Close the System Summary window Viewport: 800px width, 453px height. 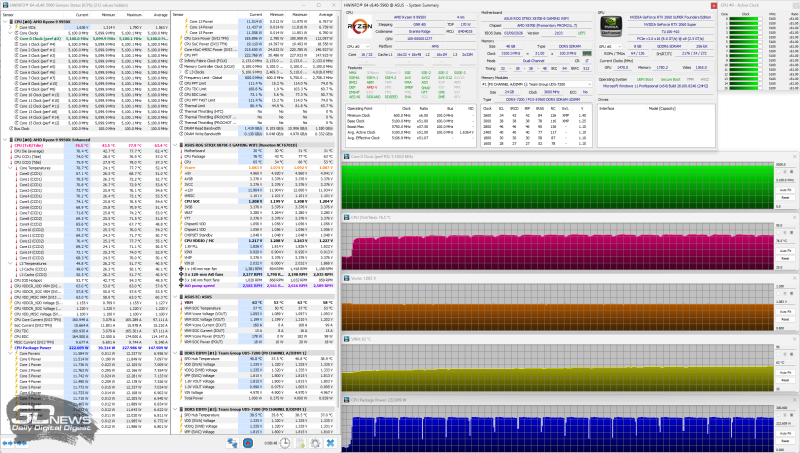click(713, 6)
